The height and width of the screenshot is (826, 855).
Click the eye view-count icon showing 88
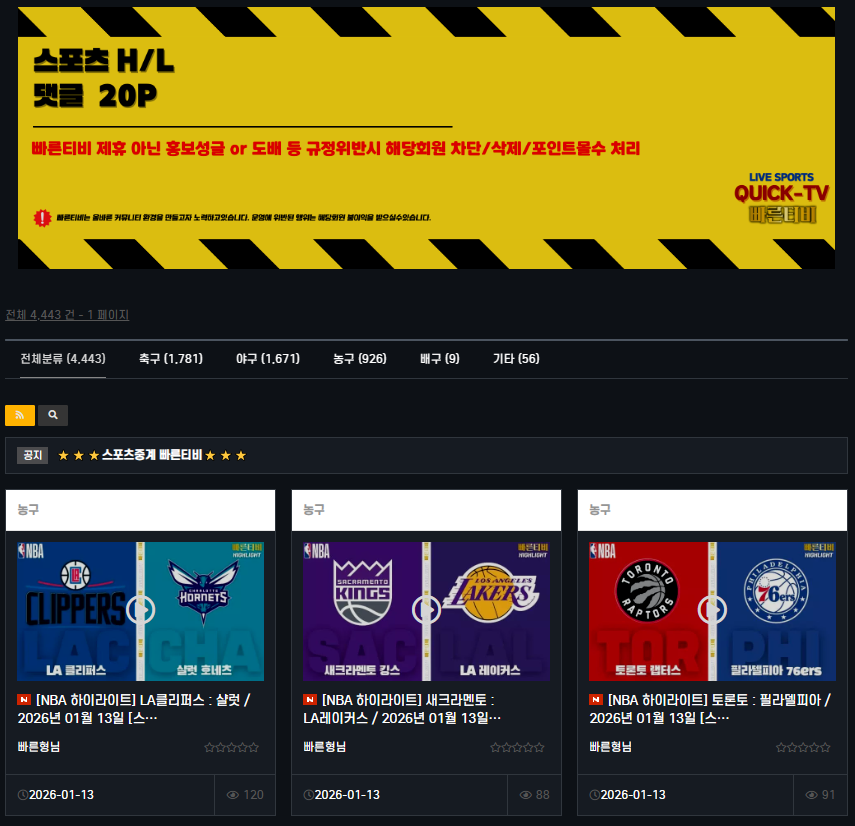tap(526, 795)
